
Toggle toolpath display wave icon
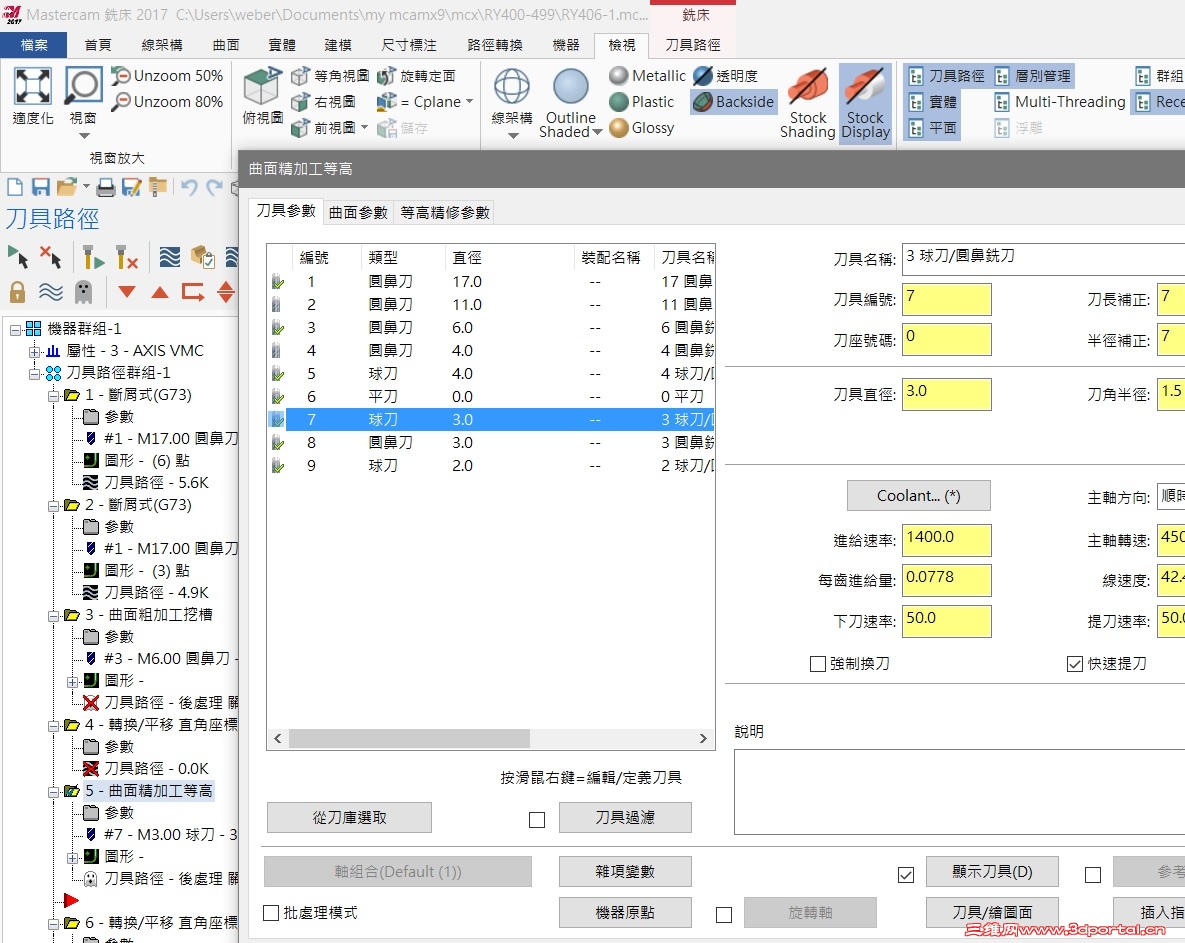click(51, 292)
